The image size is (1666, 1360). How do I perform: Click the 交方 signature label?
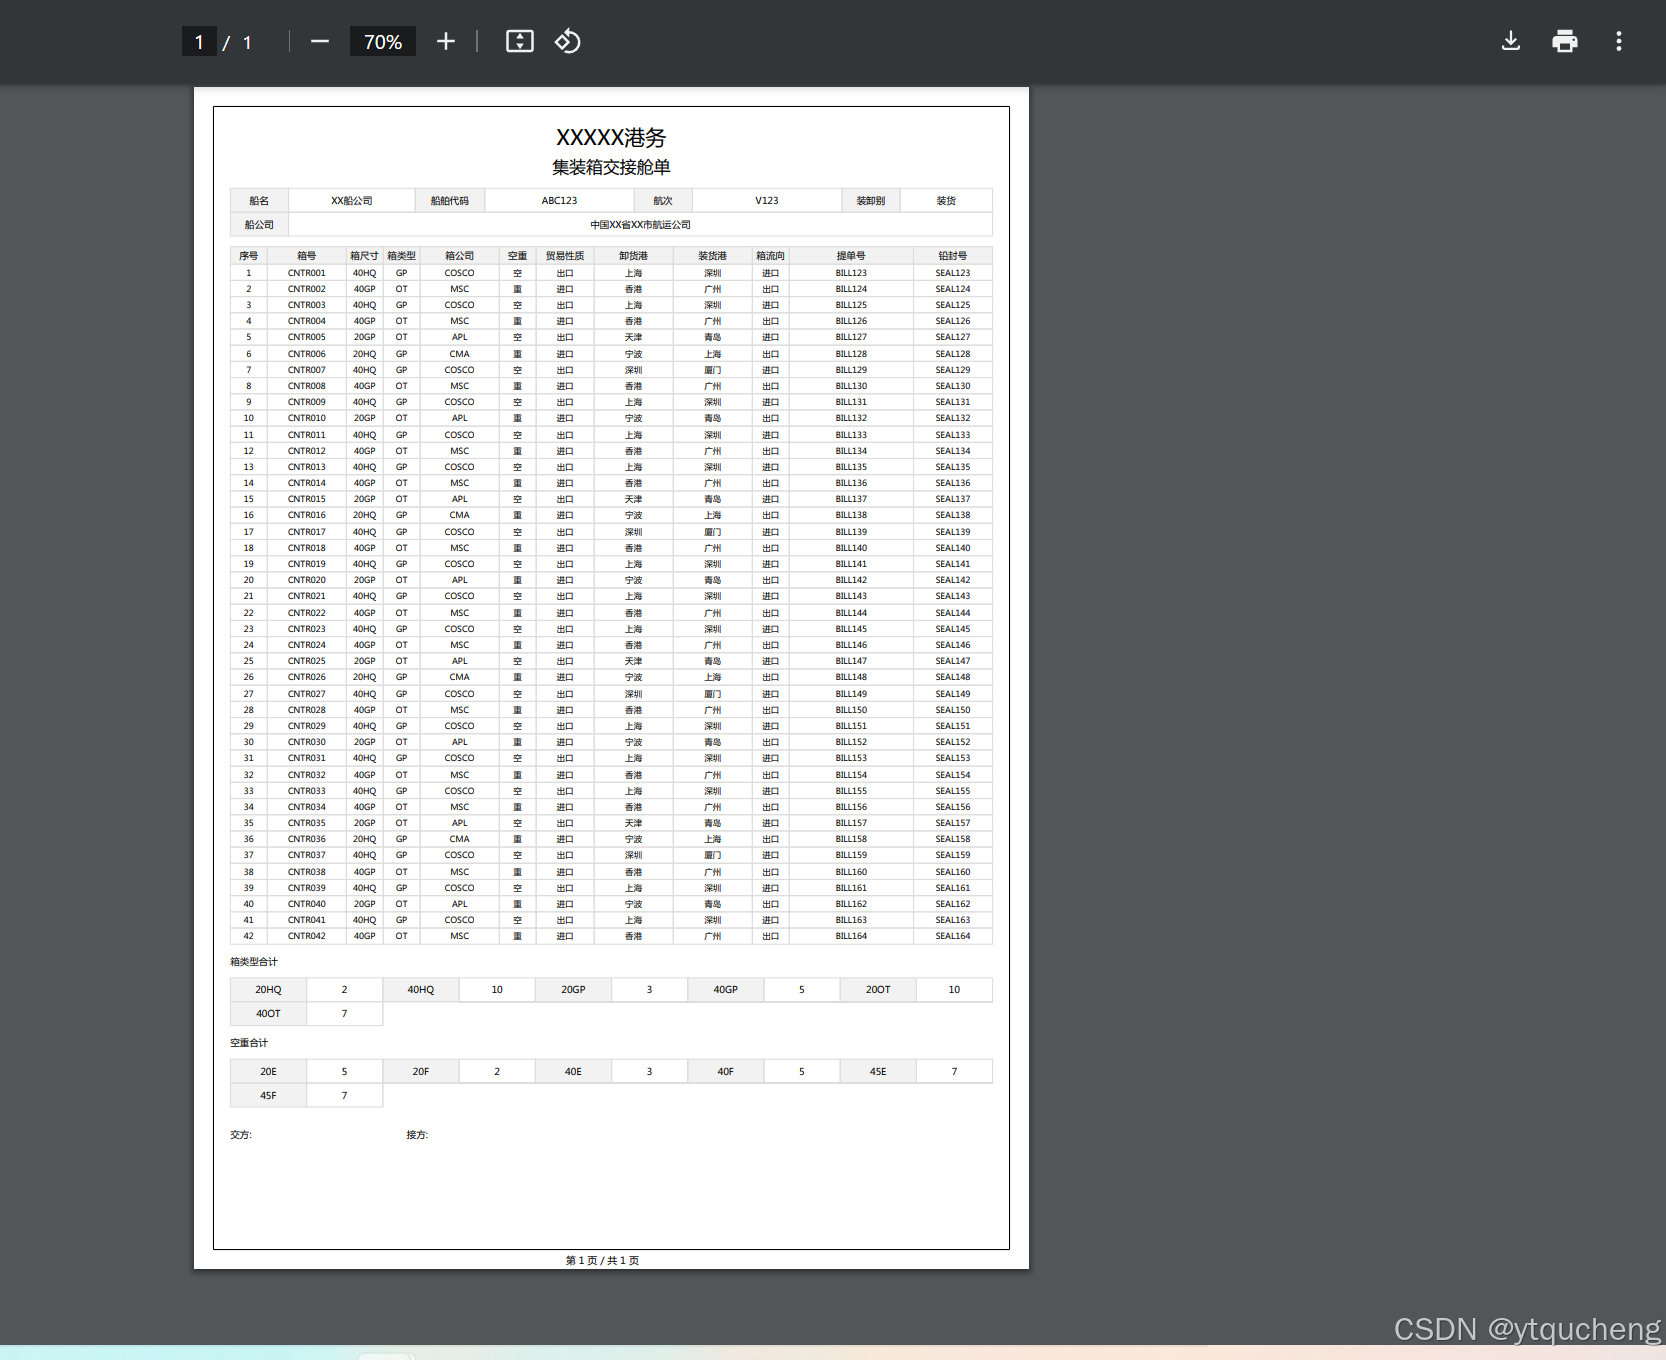tap(241, 1135)
